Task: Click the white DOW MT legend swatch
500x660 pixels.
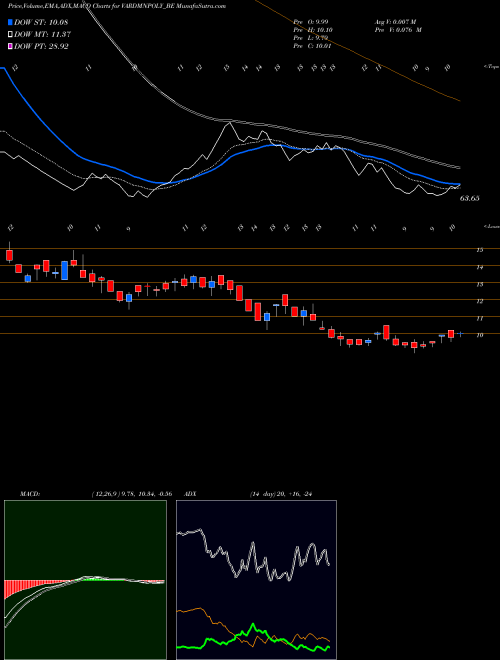Action: [11, 35]
